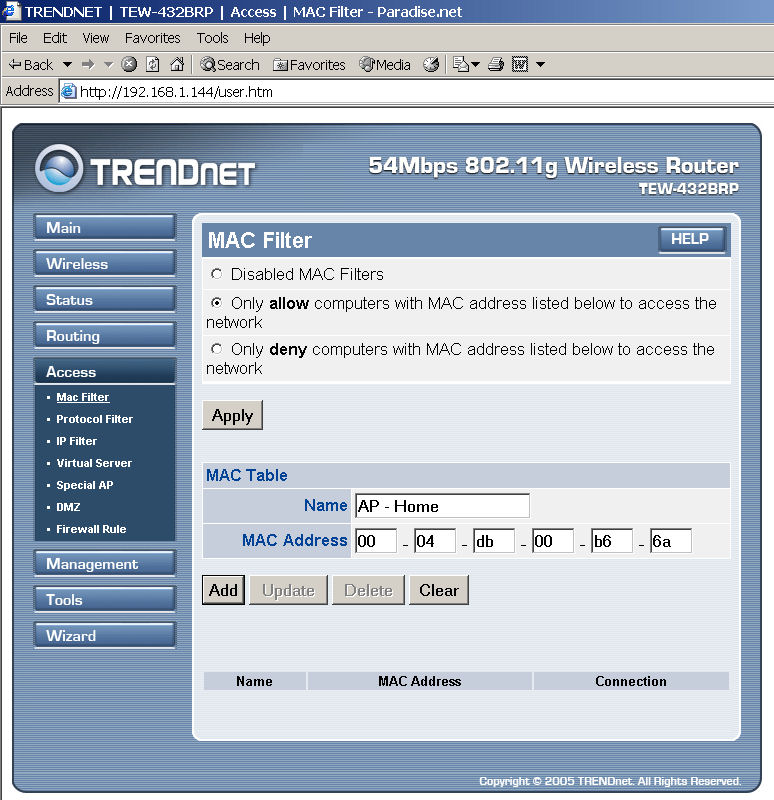Click the Delete button
The image size is (774, 800).
click(368, 590)
